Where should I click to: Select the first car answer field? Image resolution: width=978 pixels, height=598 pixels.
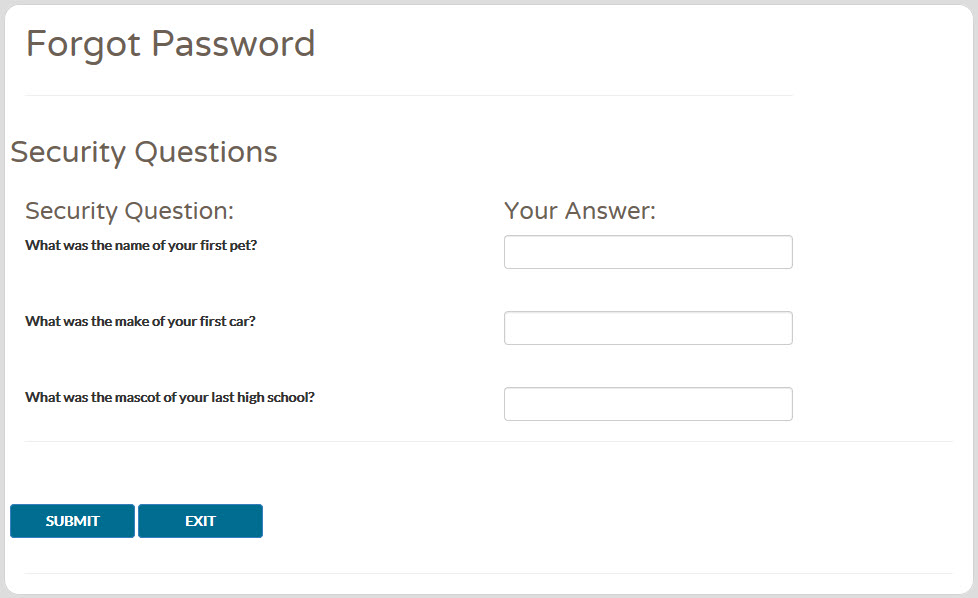point(648,328)
